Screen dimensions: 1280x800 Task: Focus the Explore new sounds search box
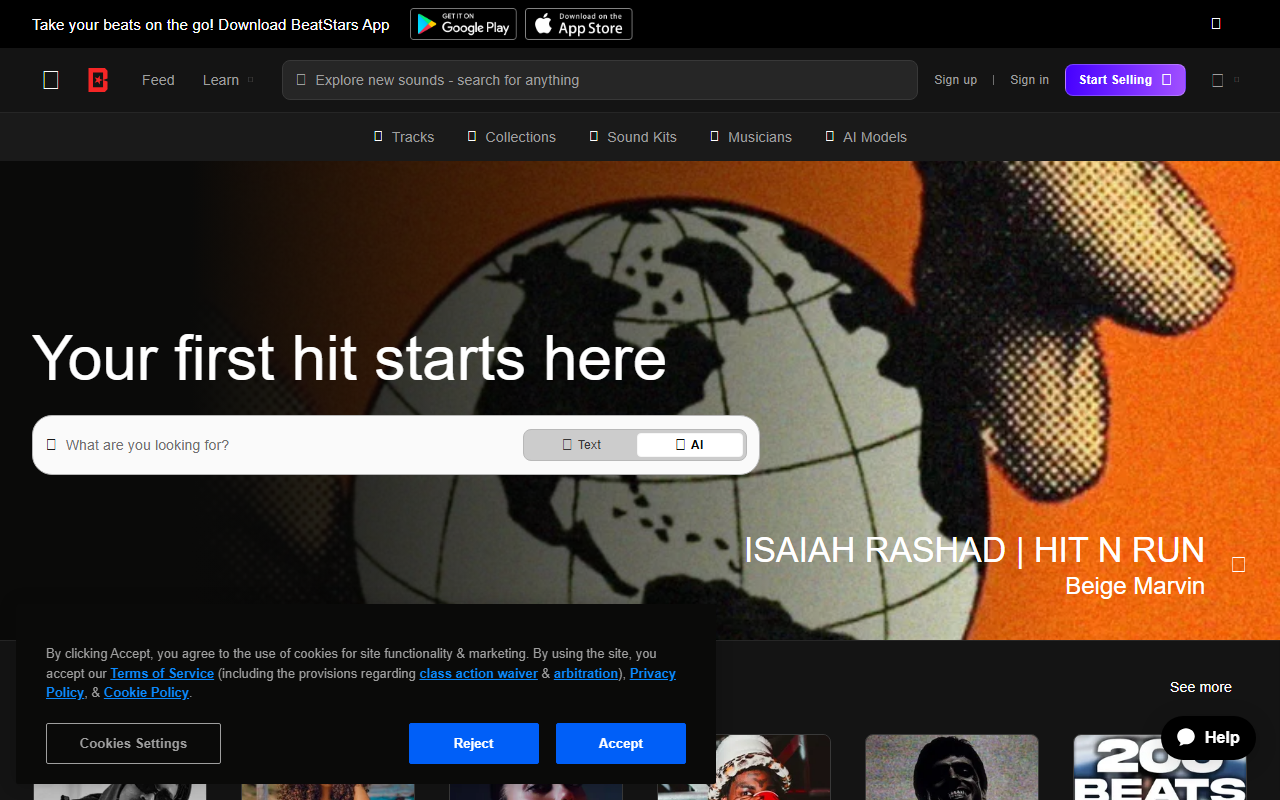point(600,80)
